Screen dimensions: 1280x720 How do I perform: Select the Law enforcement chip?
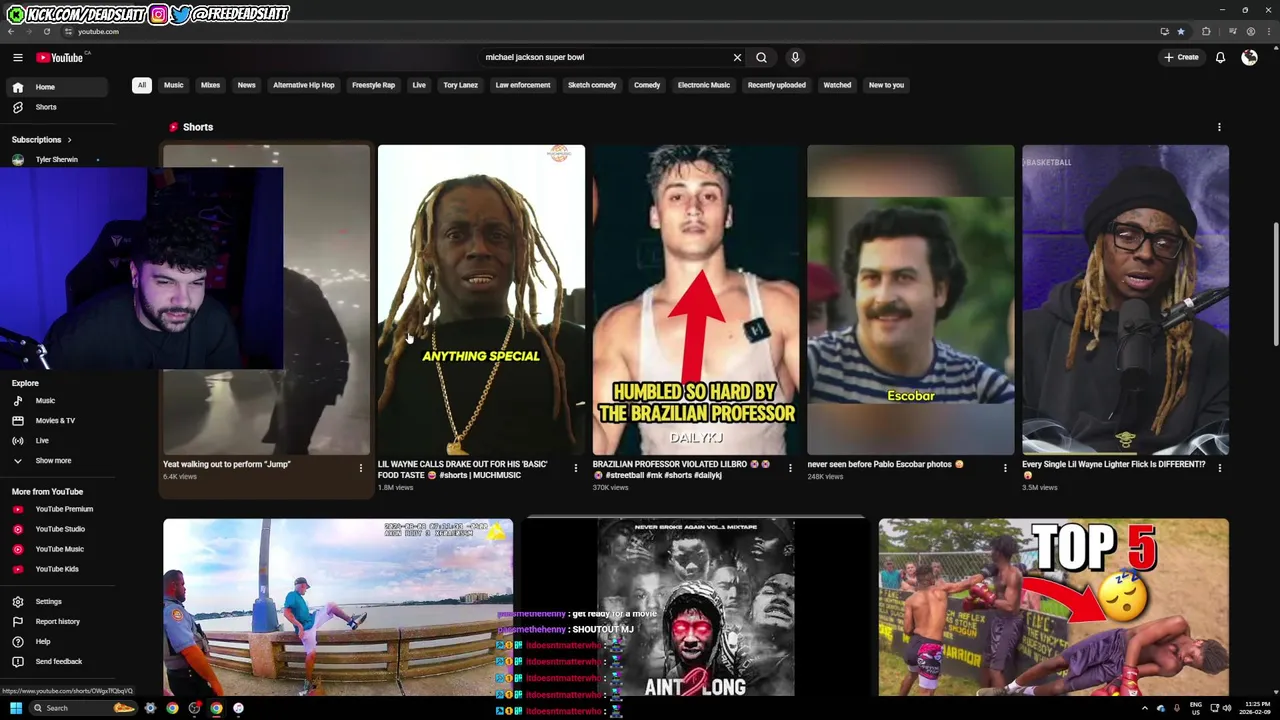pyautogui.click(x=523, y=85)
